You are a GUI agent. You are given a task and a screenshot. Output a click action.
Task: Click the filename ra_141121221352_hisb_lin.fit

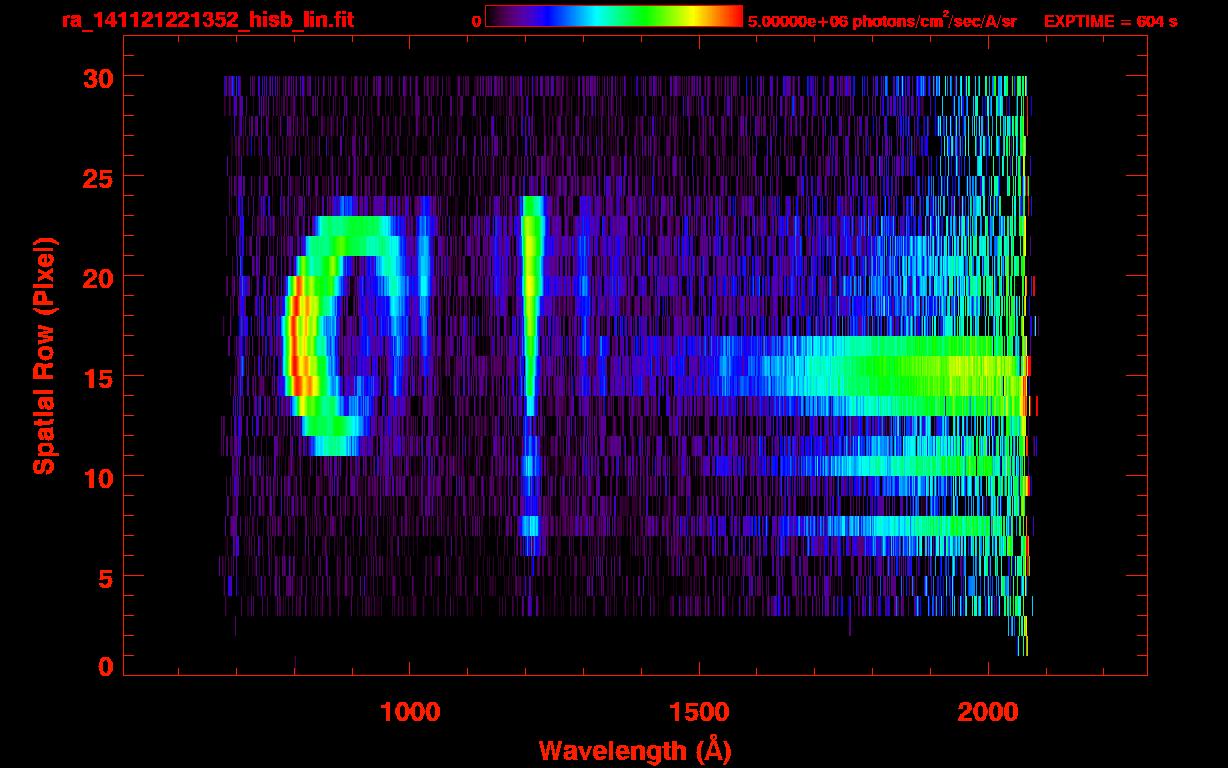207,20
